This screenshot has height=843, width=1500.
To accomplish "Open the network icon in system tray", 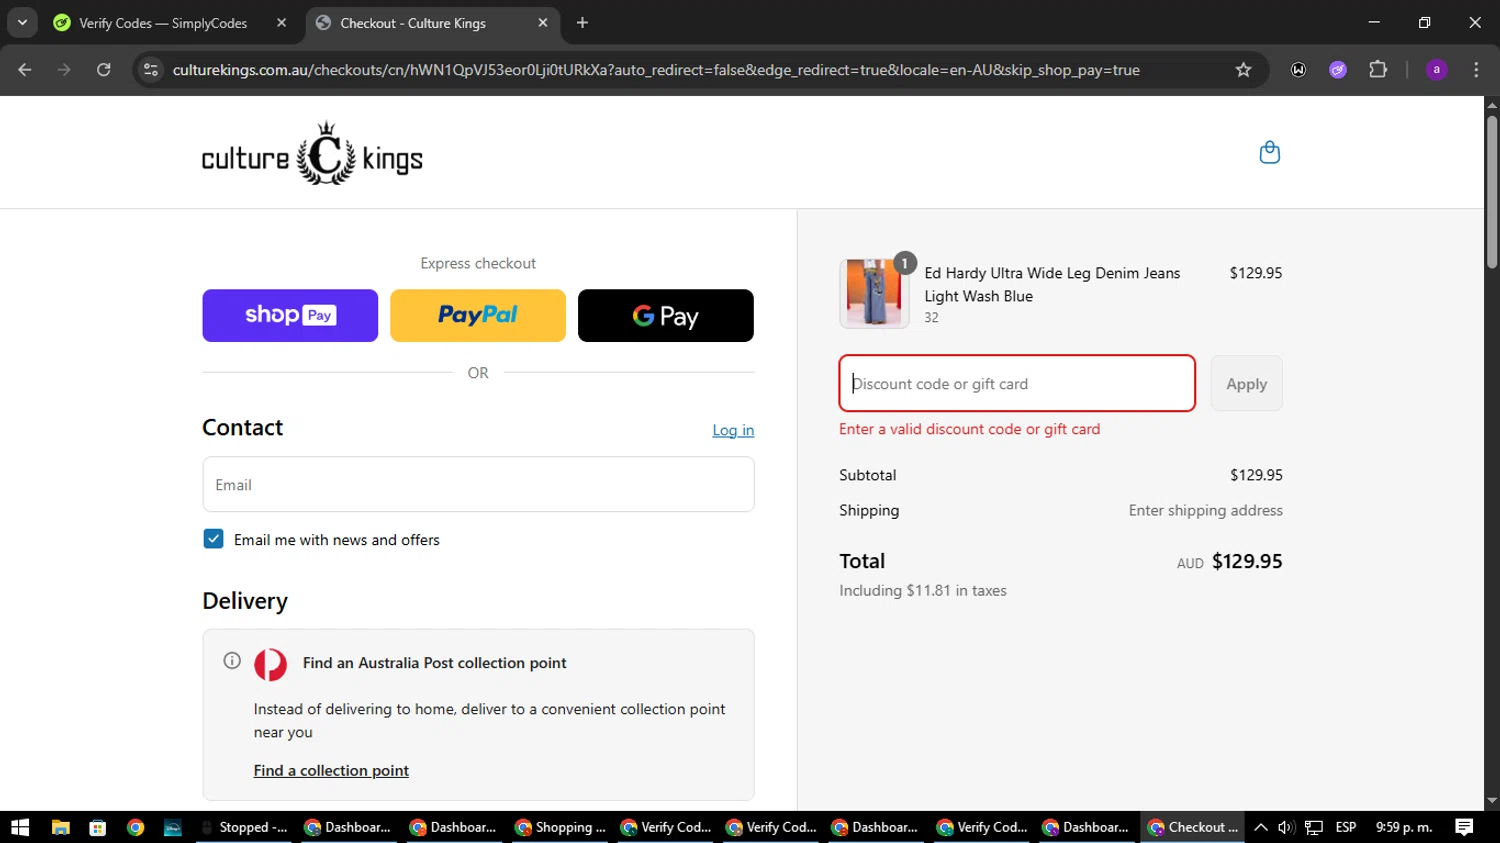I will click(1314, 827).
